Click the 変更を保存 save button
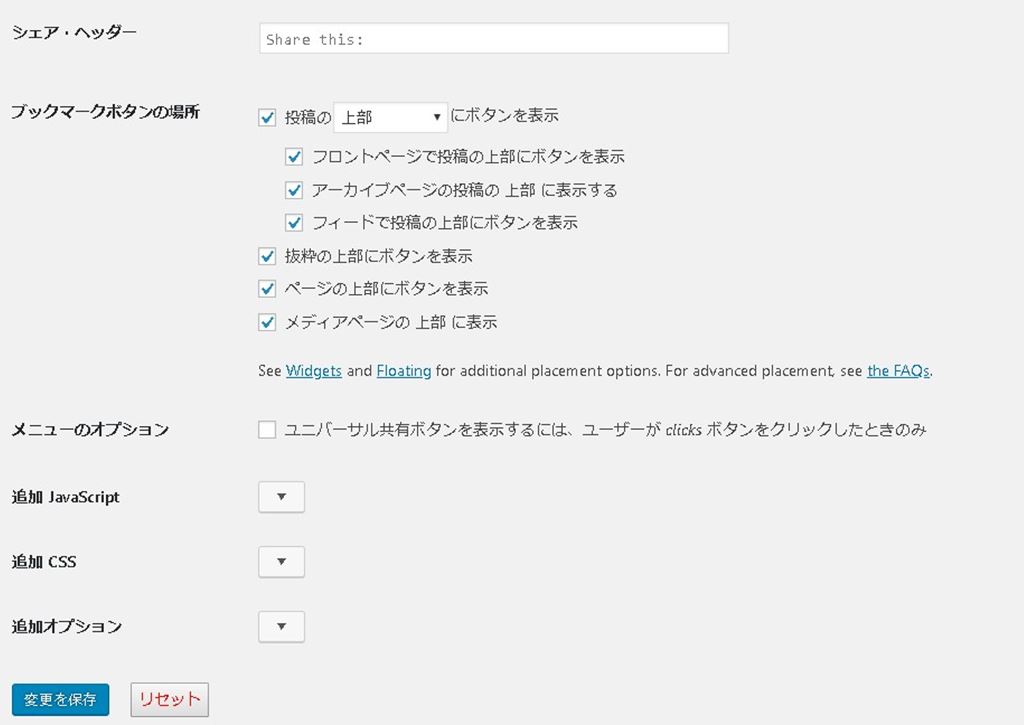Screen dimensions: 1024x725 [60, 700]
